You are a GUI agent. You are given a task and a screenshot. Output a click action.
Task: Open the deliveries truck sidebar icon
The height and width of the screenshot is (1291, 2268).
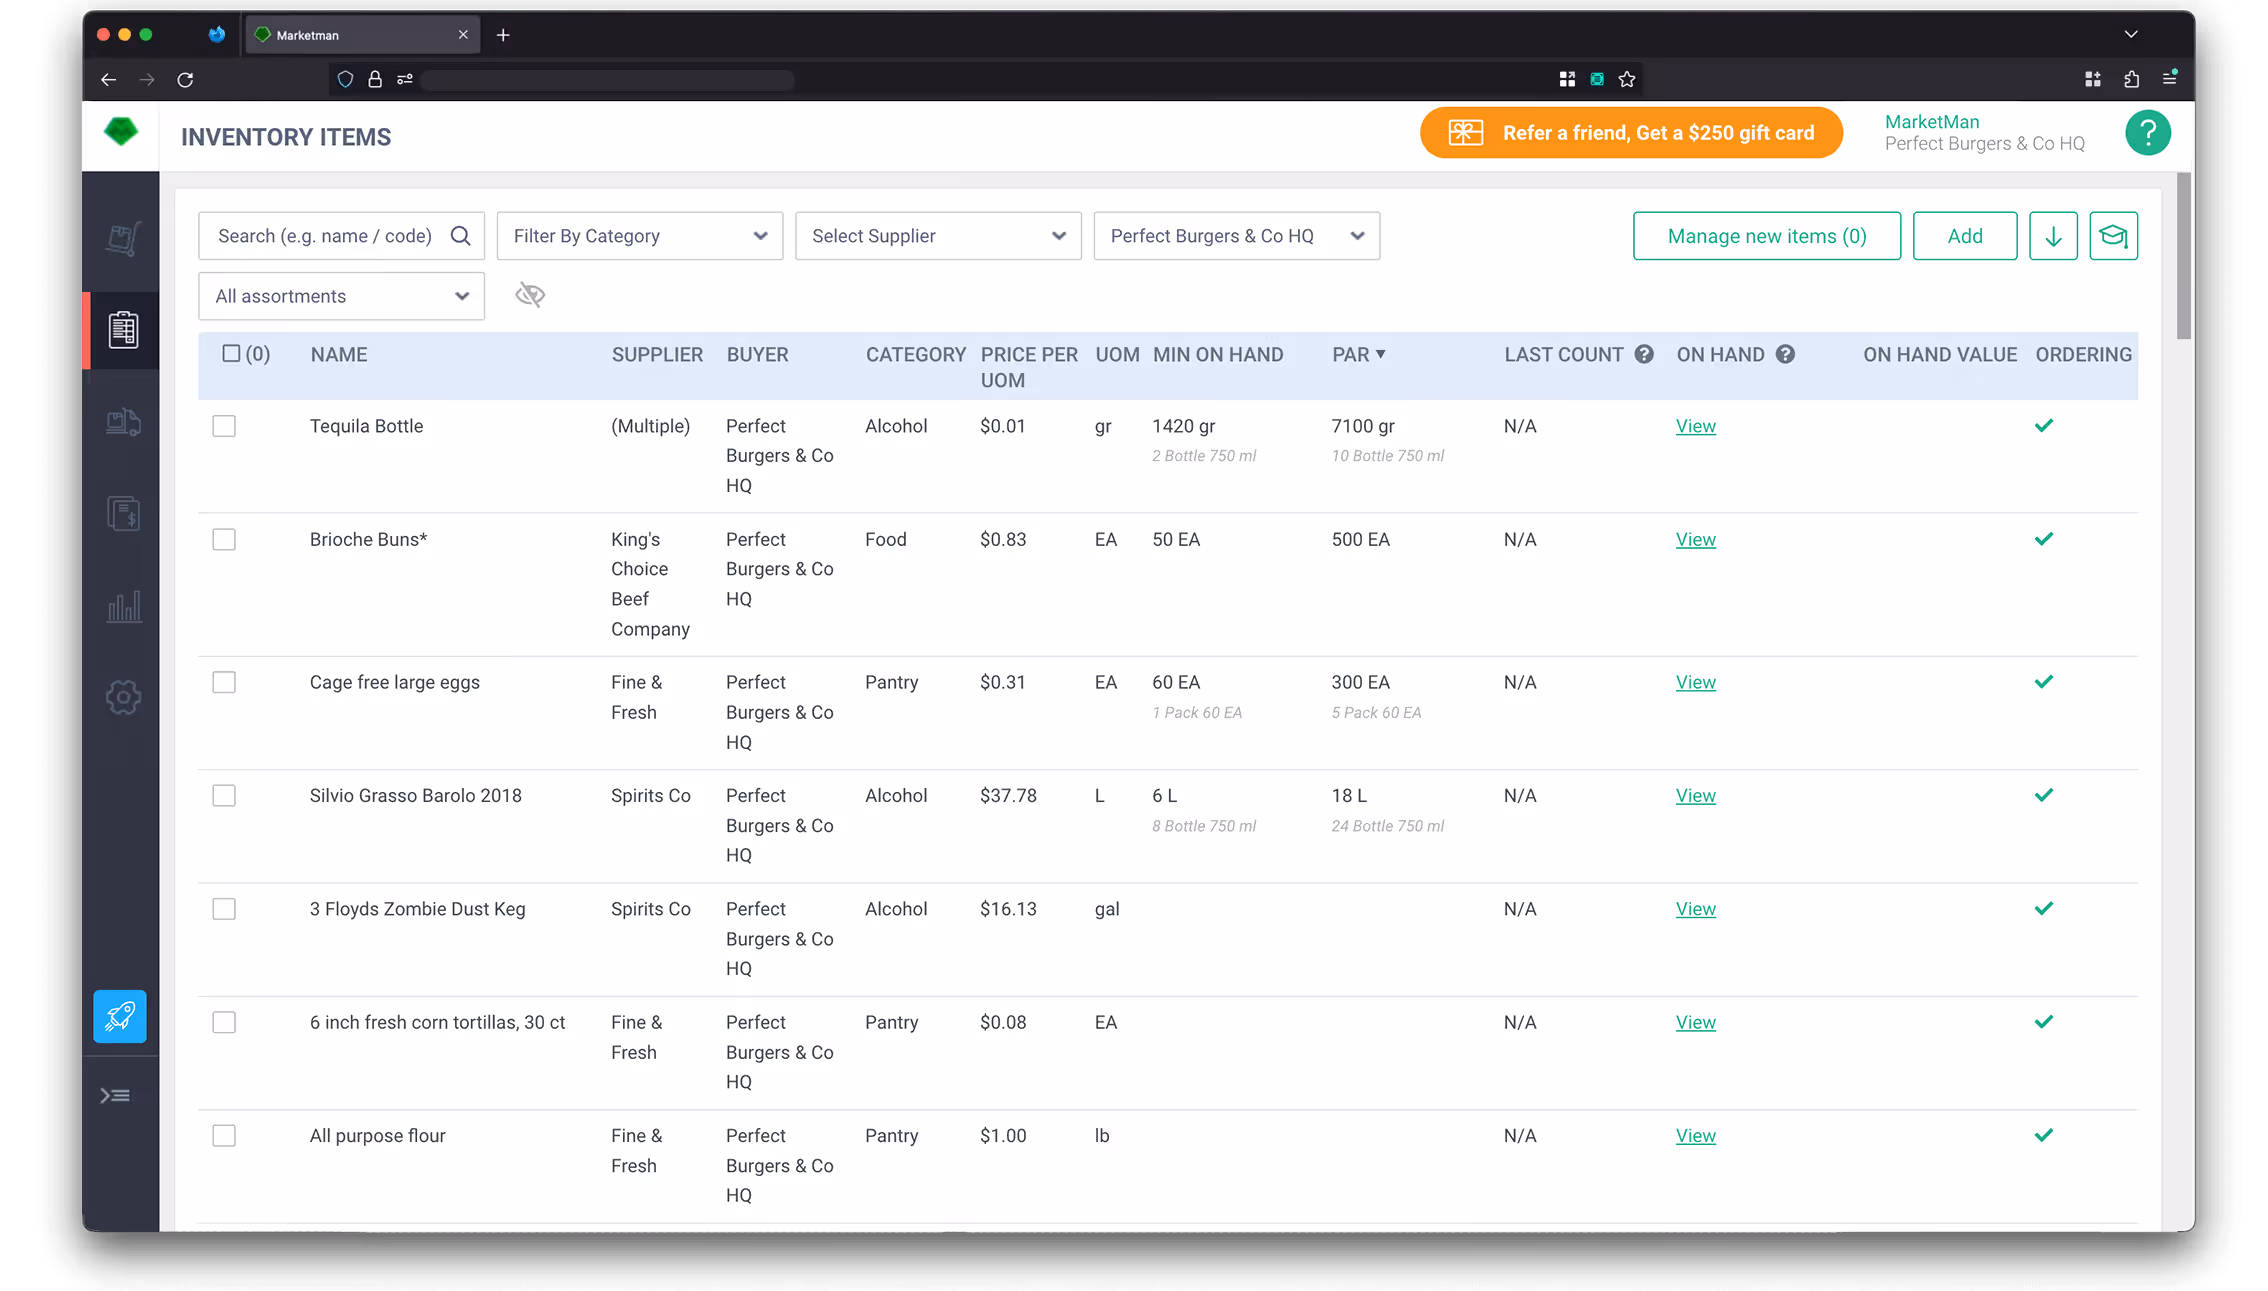point(123,422)
